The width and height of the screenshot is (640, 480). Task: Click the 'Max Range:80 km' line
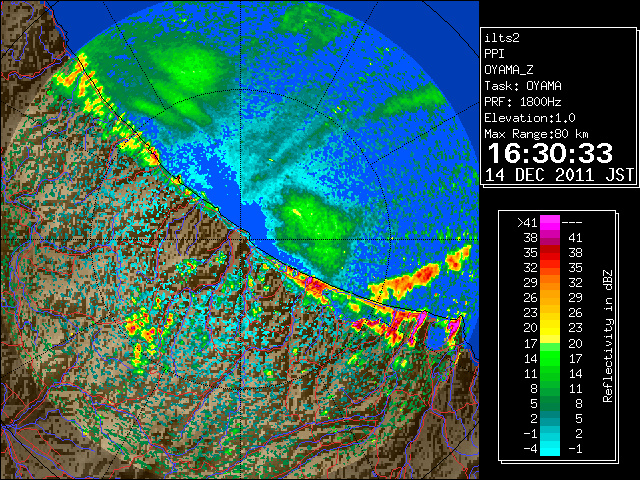pos(536,134)
